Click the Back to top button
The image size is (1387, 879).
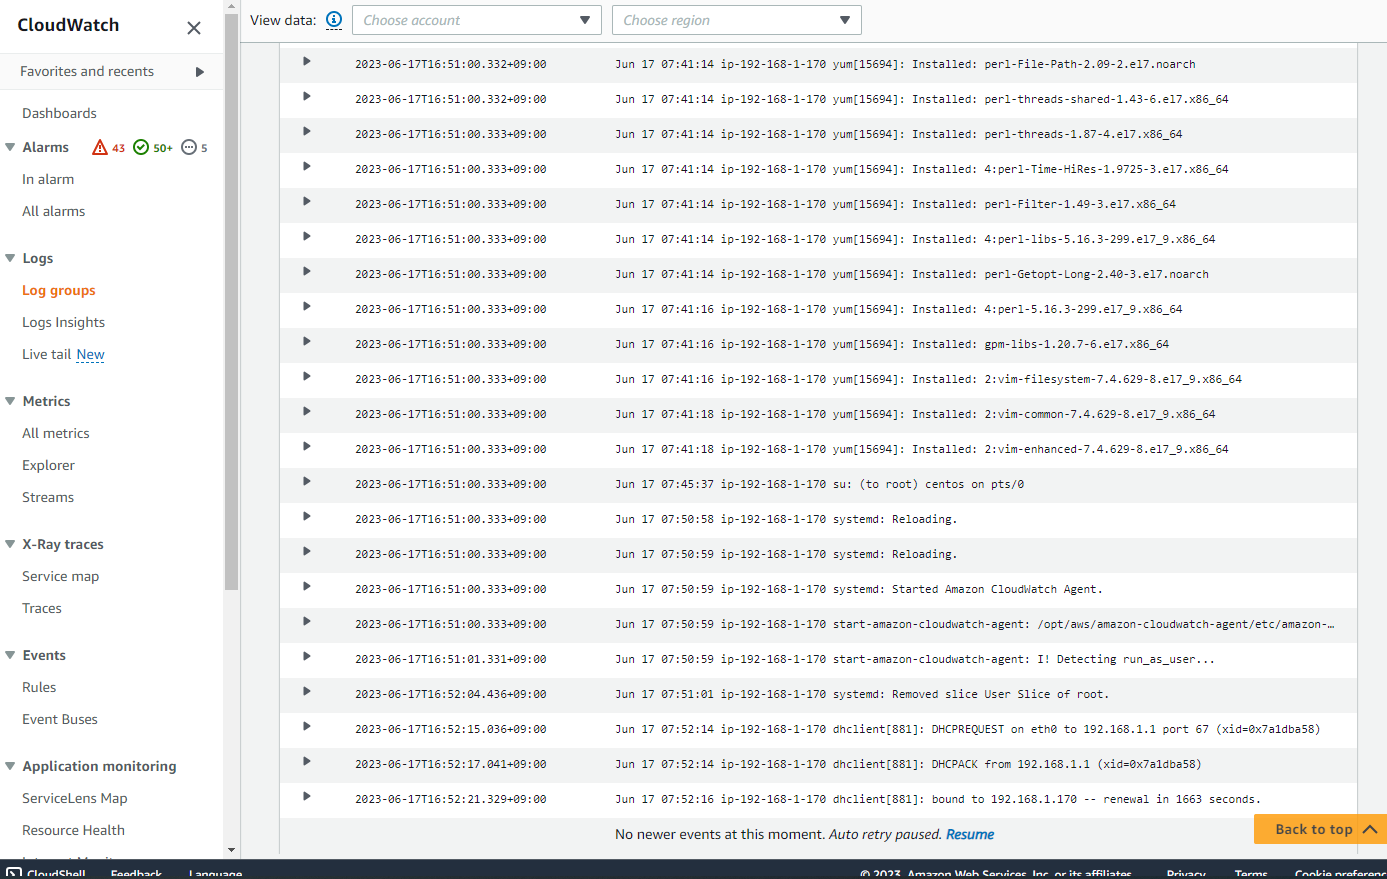[1320, 829]
